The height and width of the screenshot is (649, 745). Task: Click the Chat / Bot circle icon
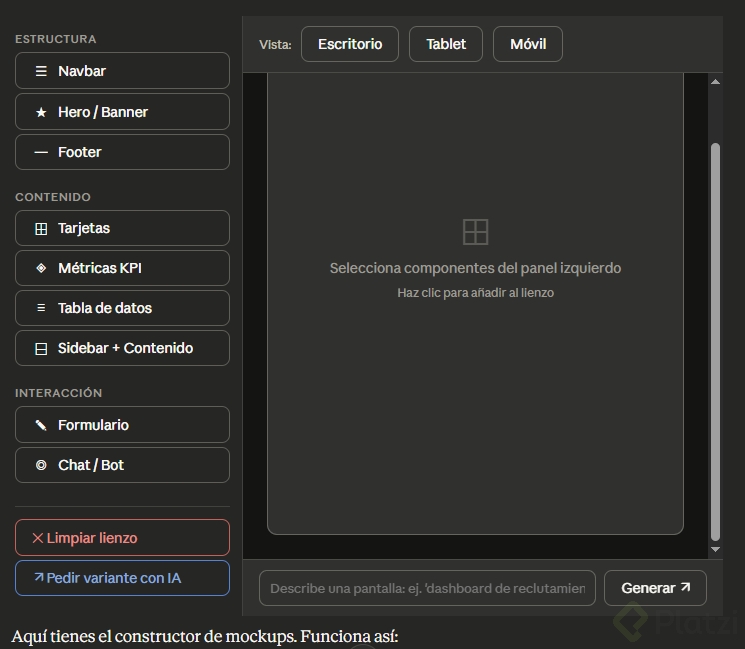41,465
